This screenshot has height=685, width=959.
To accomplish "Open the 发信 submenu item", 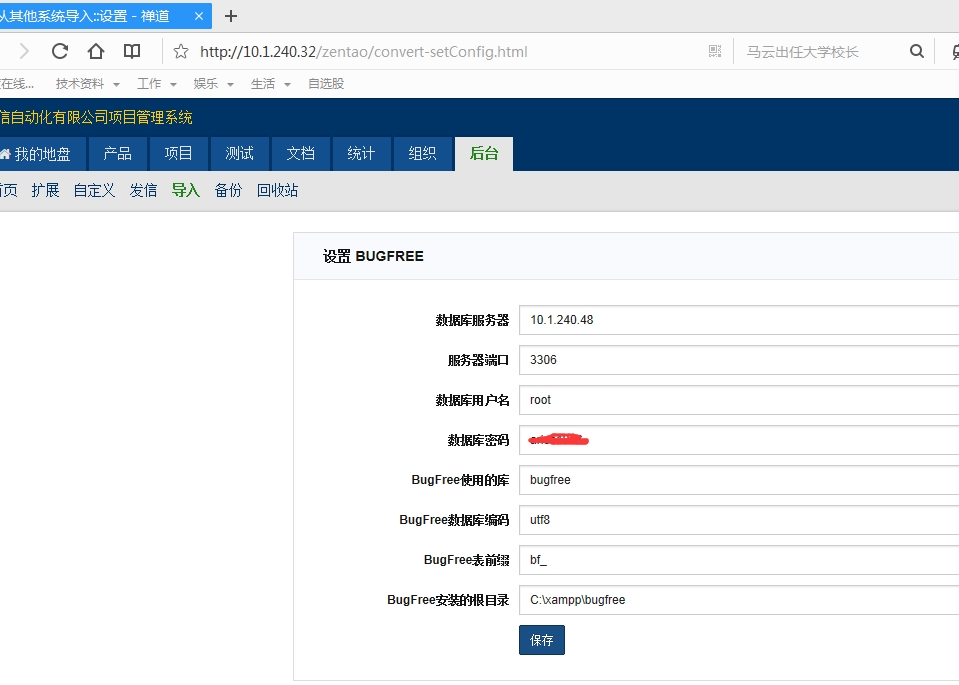I will click(143, 190).
